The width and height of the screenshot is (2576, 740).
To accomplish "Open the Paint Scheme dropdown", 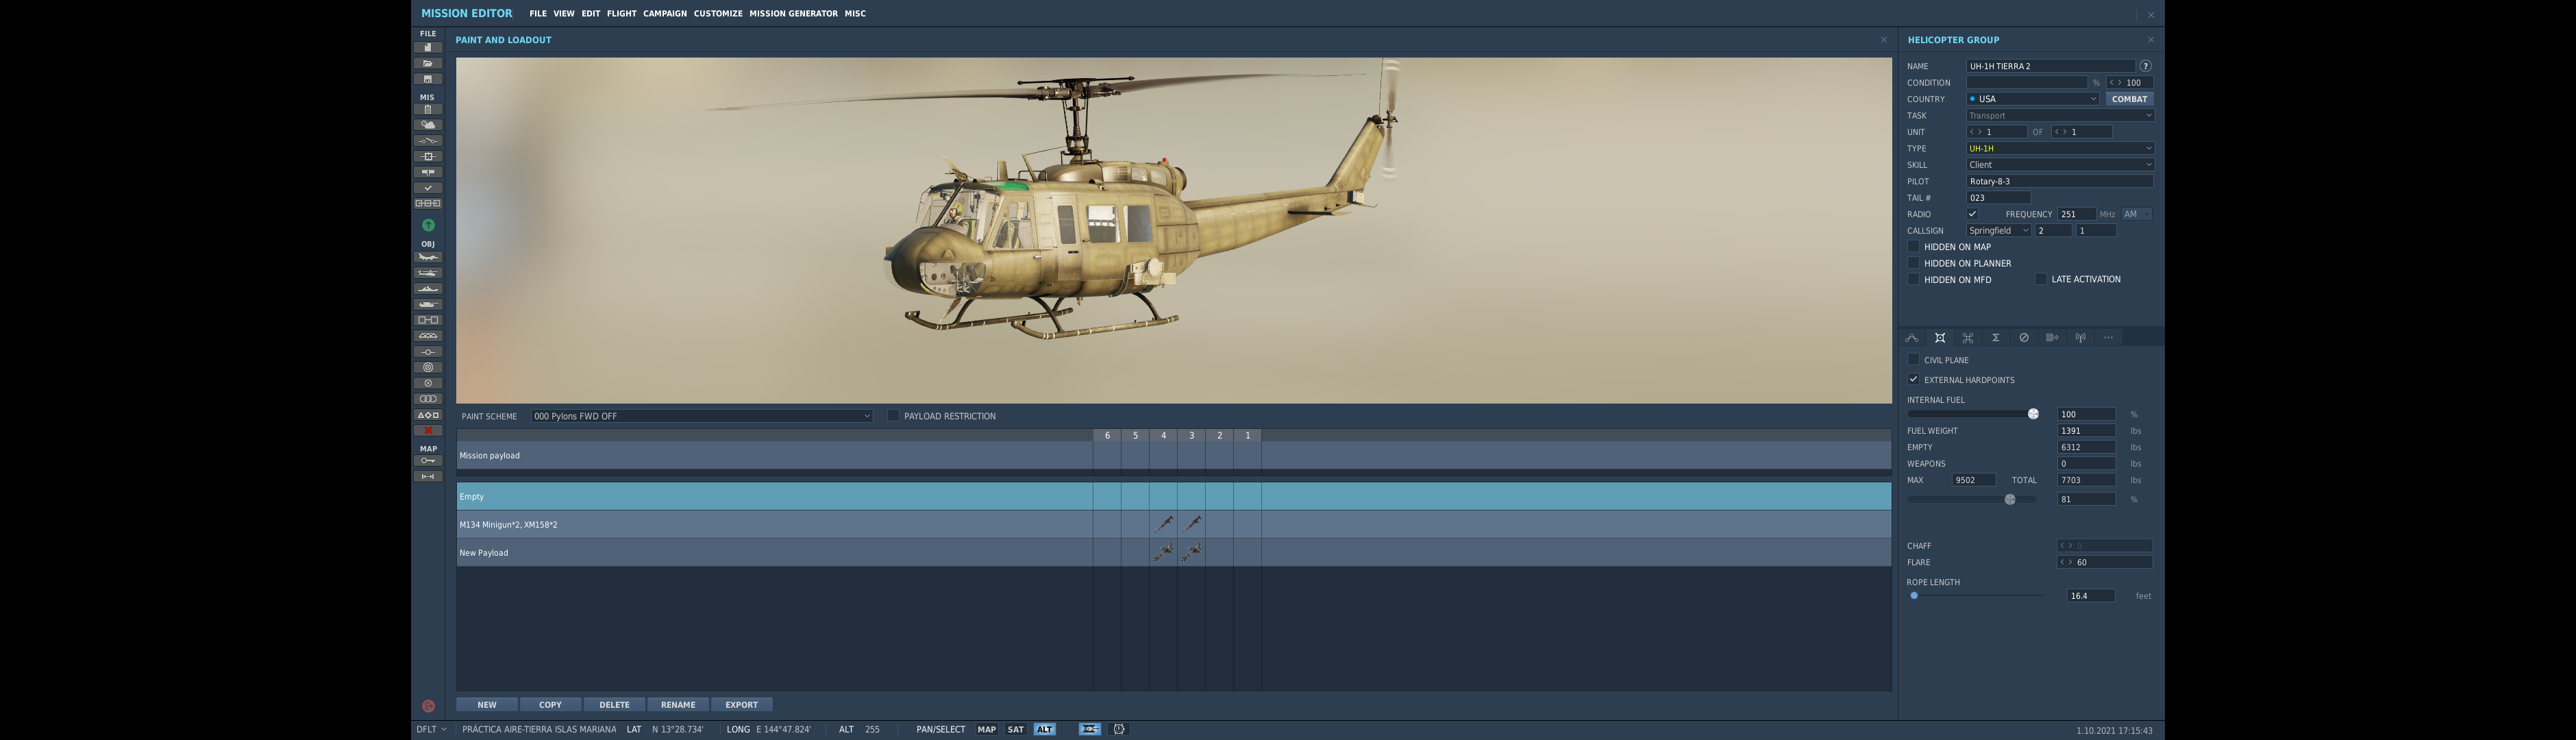I will pyautogui.click(x=702, y=416).
